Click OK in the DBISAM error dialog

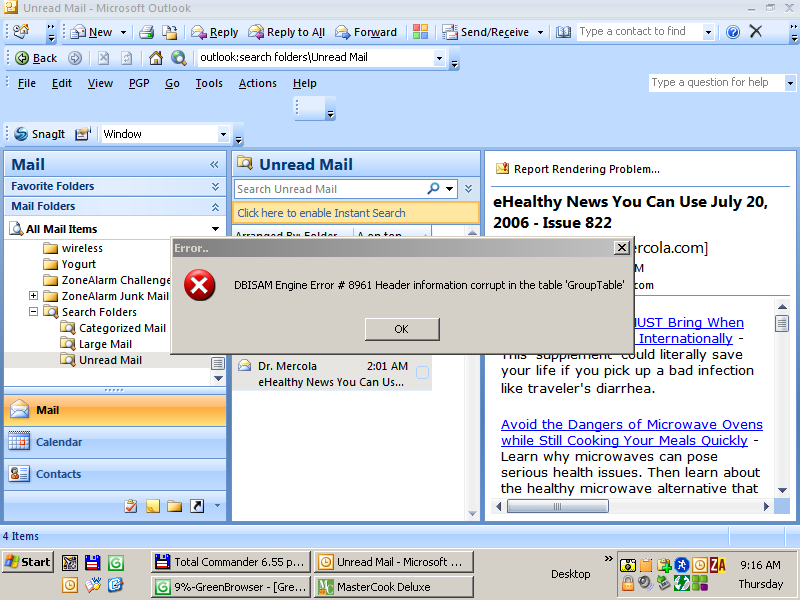(x=401, y=329)
